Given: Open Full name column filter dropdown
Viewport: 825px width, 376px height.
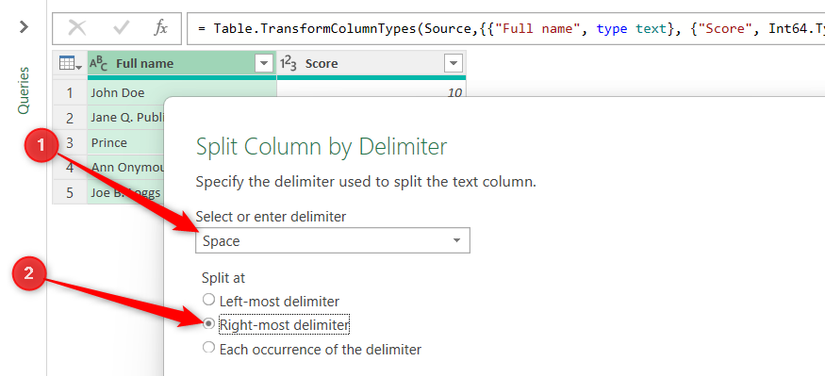Looking at the screenshot, I should click(264, 64).
